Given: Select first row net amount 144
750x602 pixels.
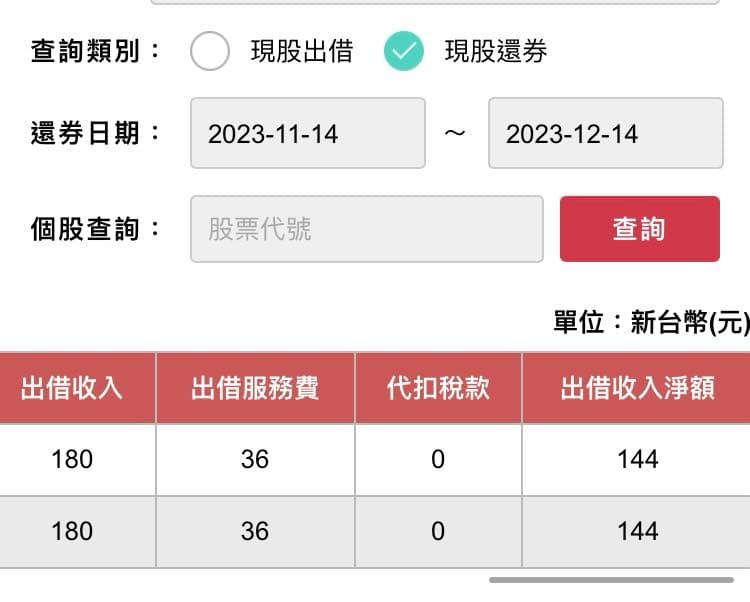Looking at the screenshot, I should [637, 459].
